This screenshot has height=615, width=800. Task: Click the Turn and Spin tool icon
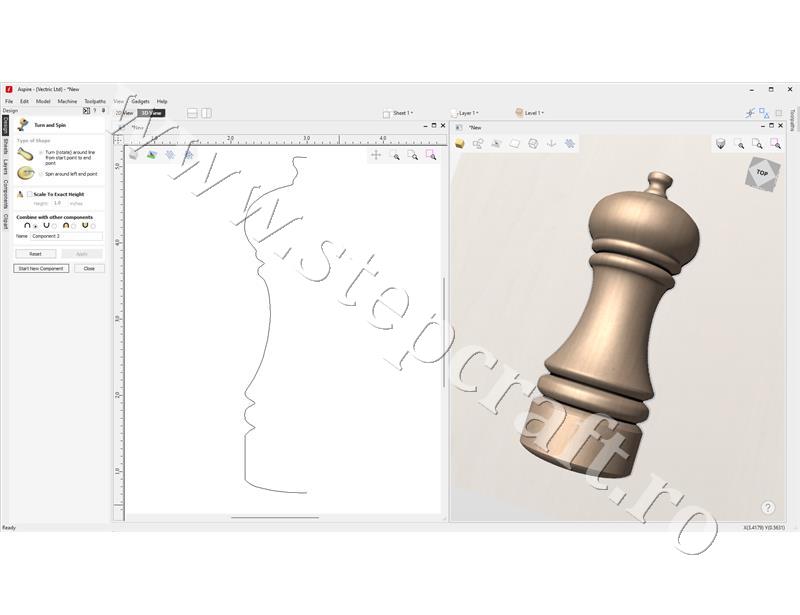coord(23,125)
